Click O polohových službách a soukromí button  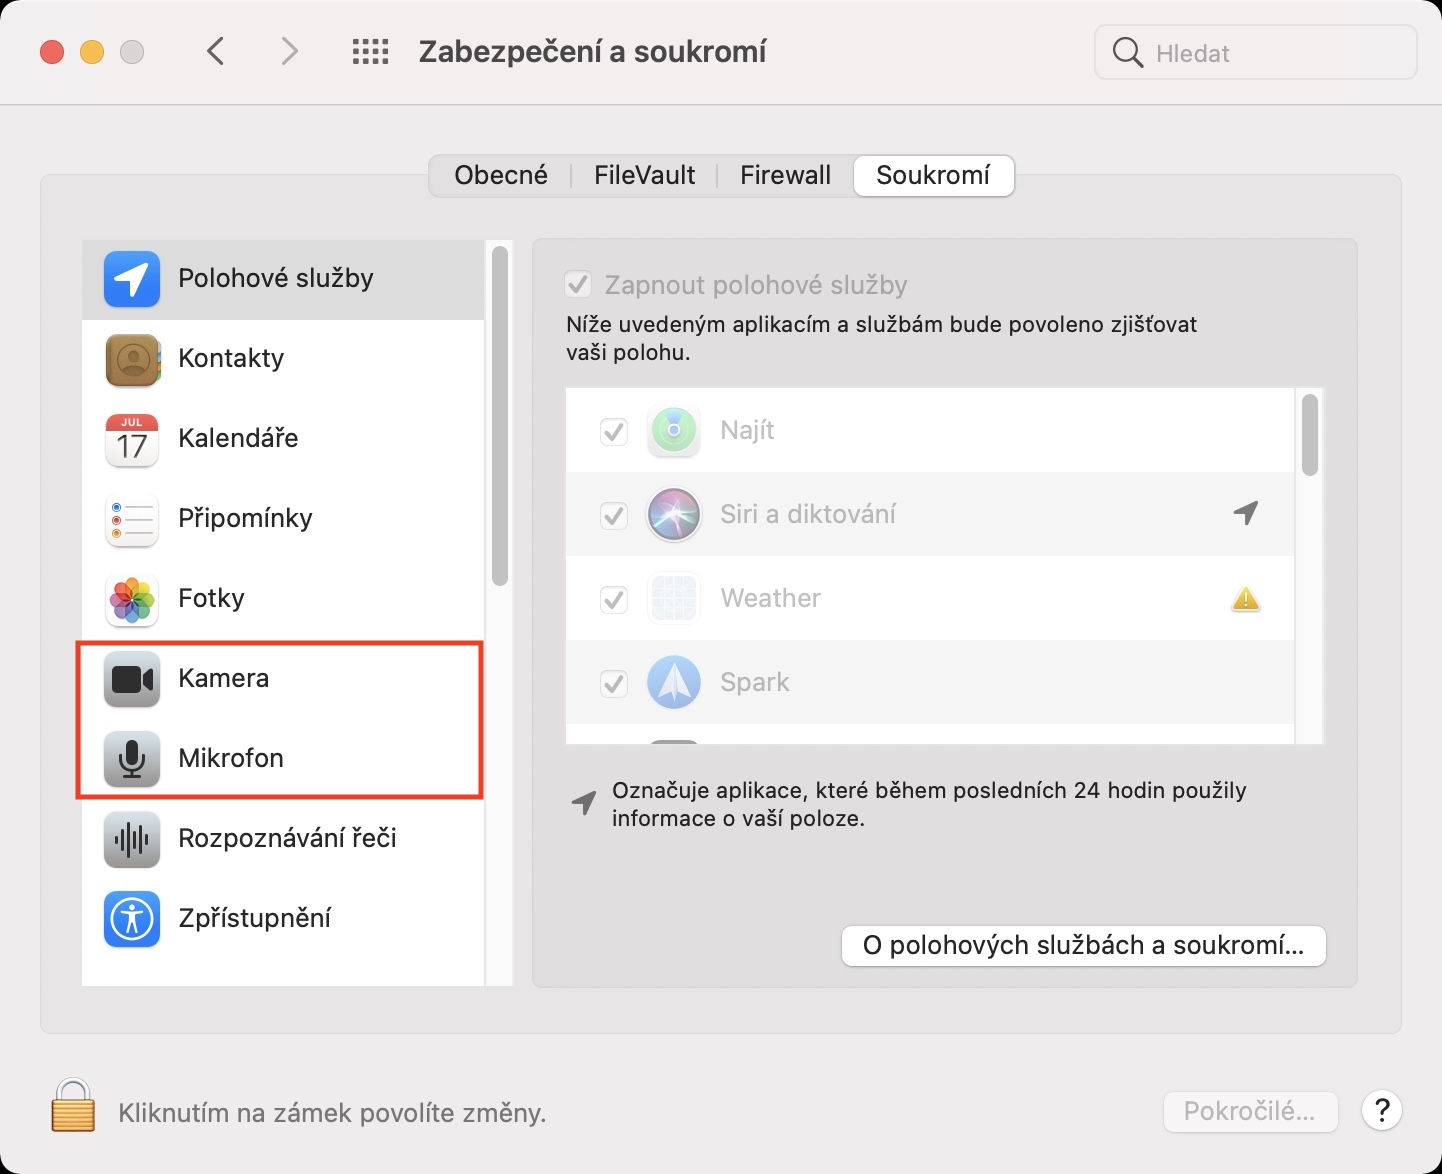click(x=1083, y=946)
